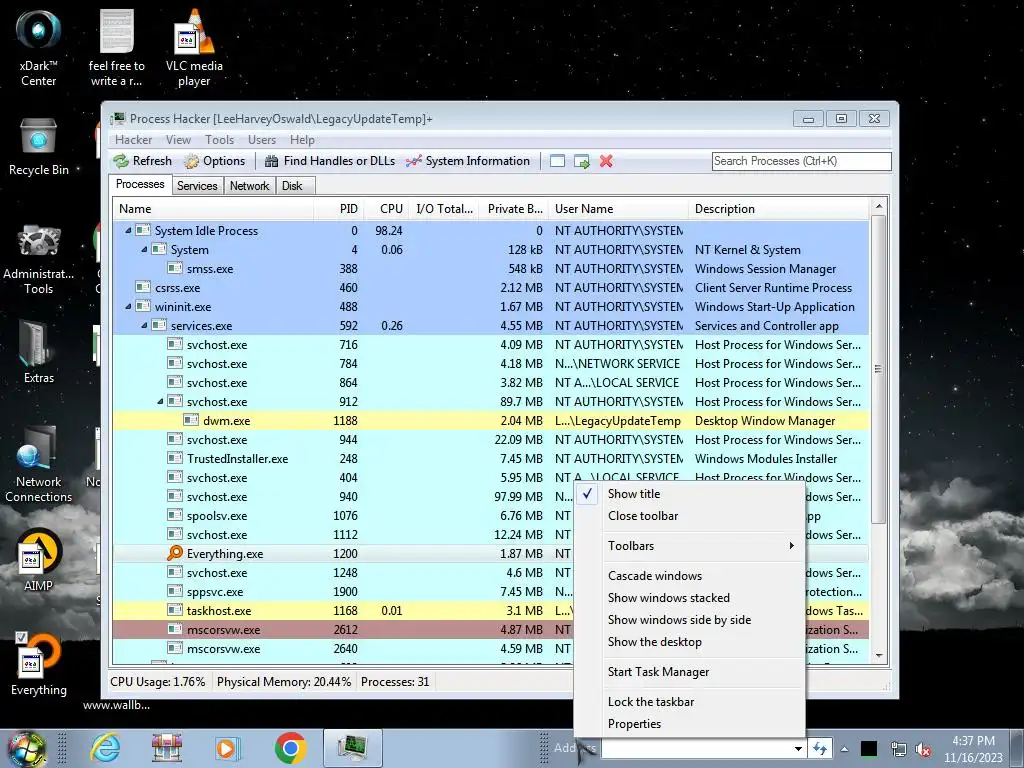
Task: Click the taskbar Address input box
Action: [x=696, y=749]
